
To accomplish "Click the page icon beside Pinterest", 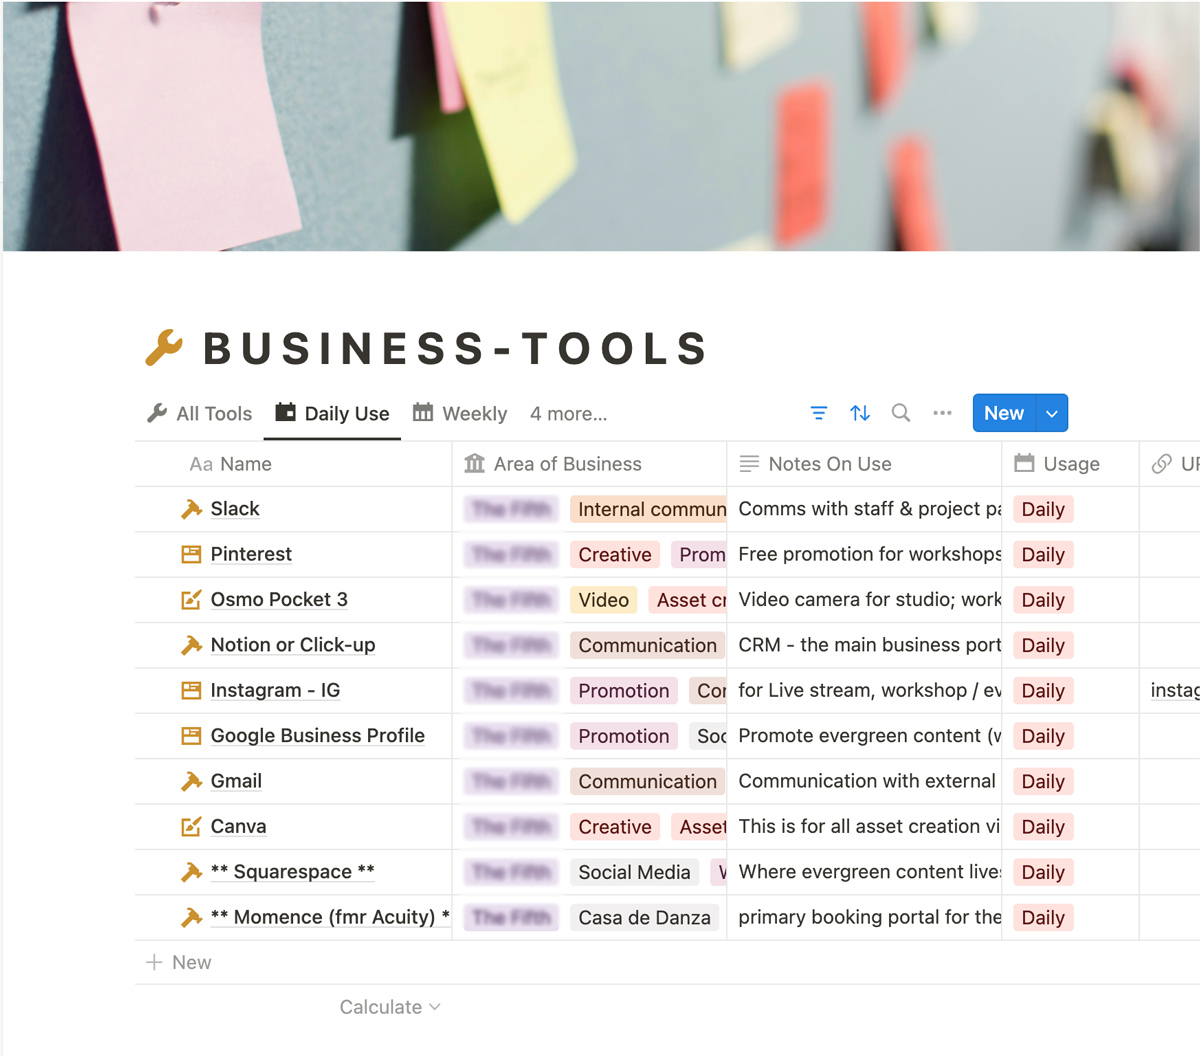I will [x=191, y=554].
